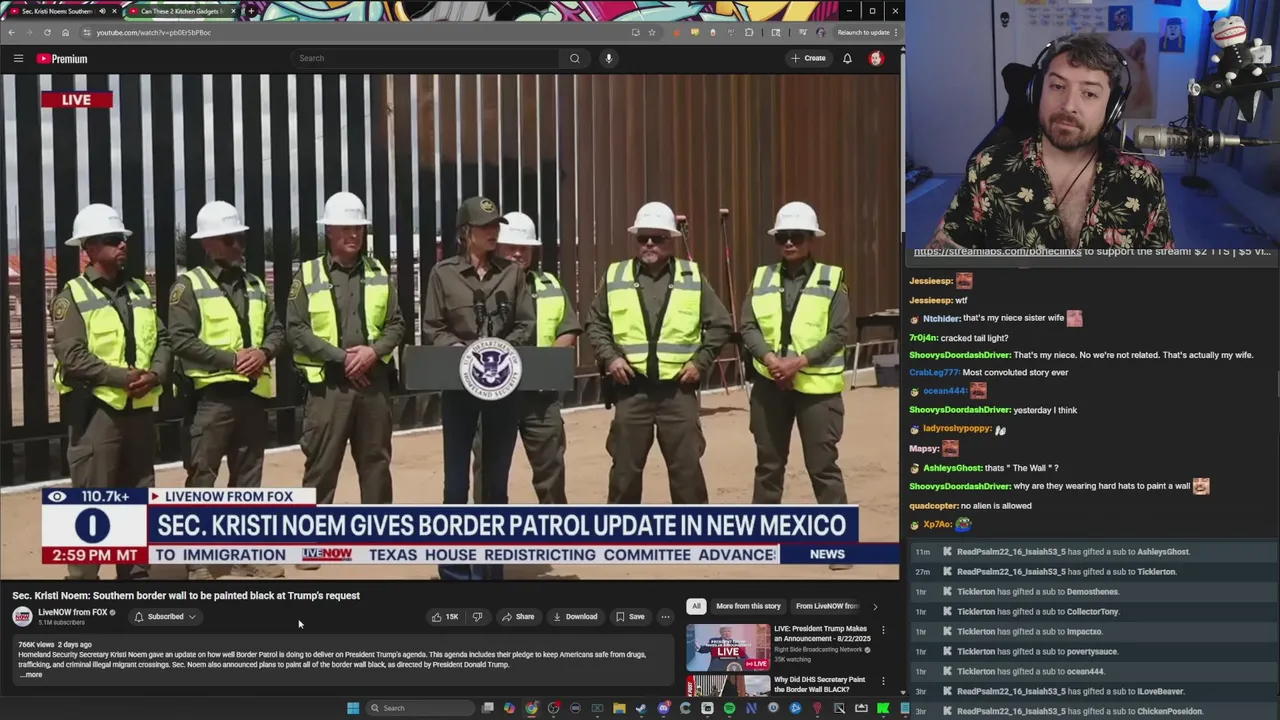Open the streamlabs.com donation link
The image size is (1280, 720).
(997, 252)
